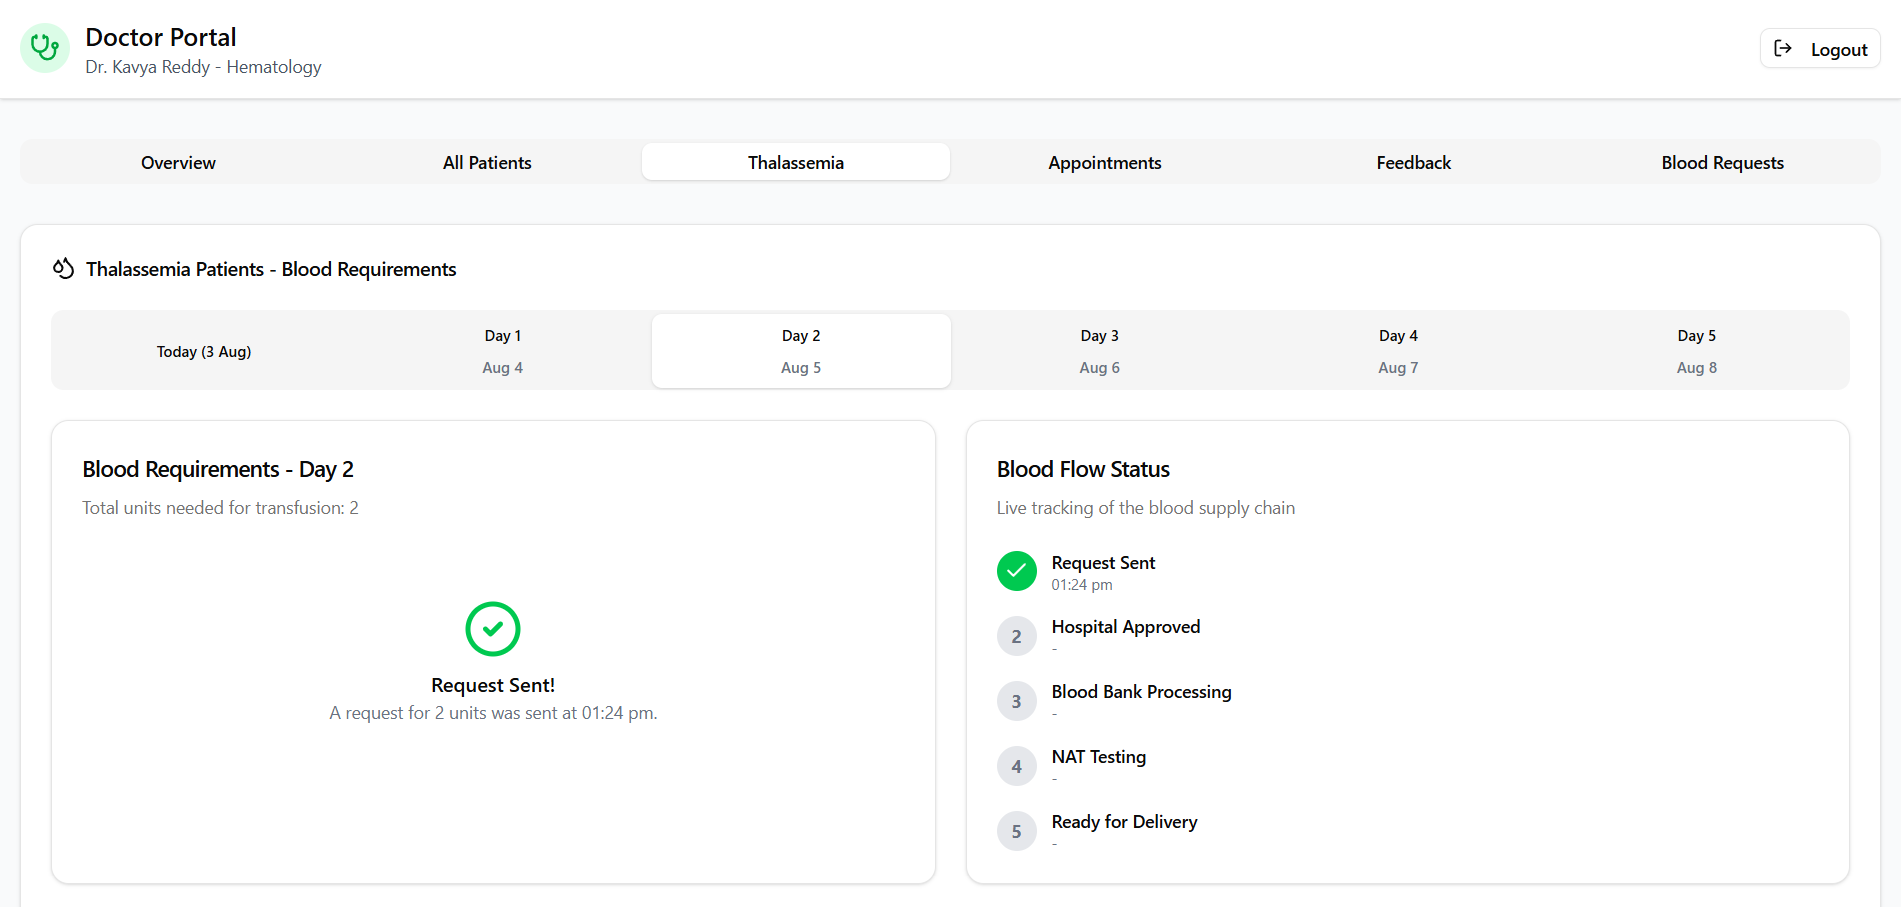Click the Ready for Delivery step label
Image resolution: width=1901 pixels, height=907 pixels.
[x=1124, y=822]
